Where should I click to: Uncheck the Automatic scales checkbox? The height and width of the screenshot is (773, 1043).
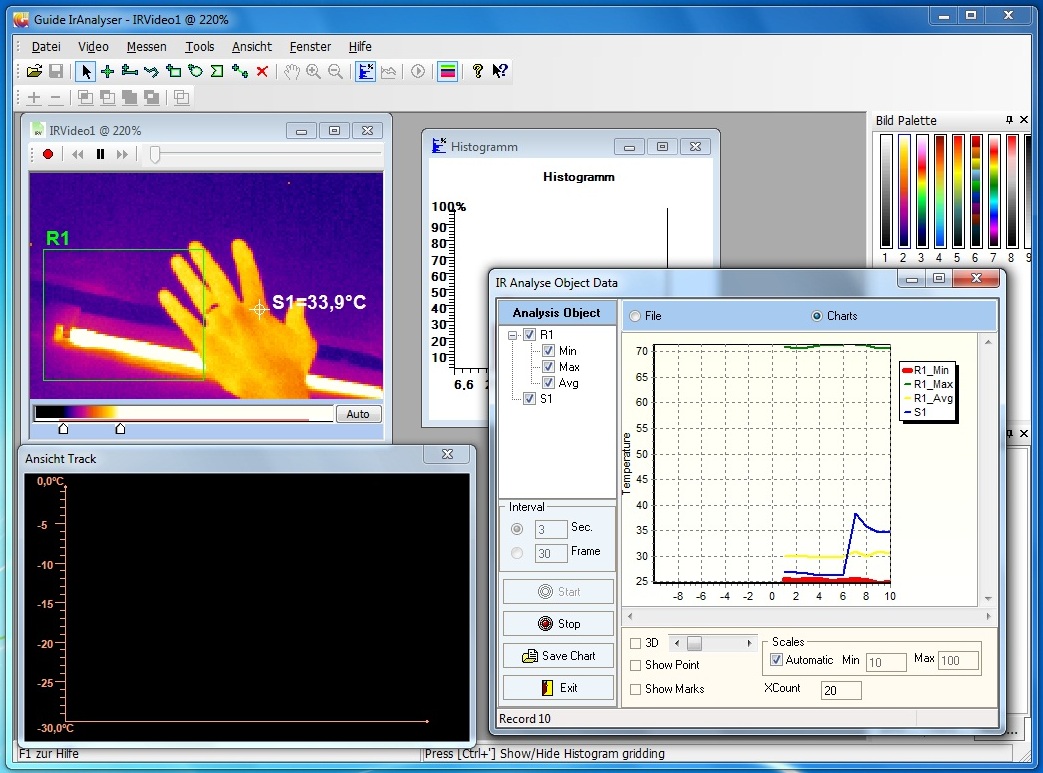[x=777, y=660]
